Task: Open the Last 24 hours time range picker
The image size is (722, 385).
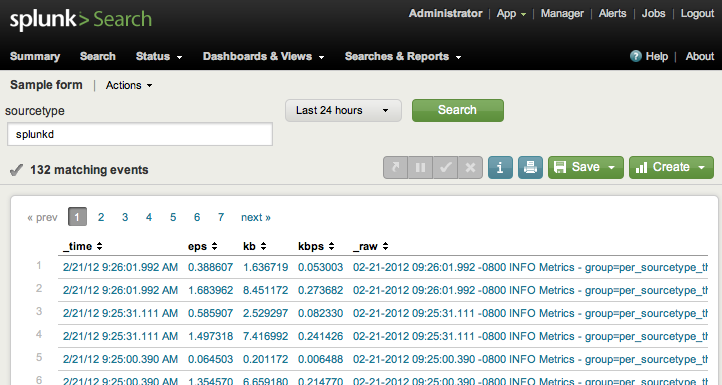Action: tap(343, 111)
